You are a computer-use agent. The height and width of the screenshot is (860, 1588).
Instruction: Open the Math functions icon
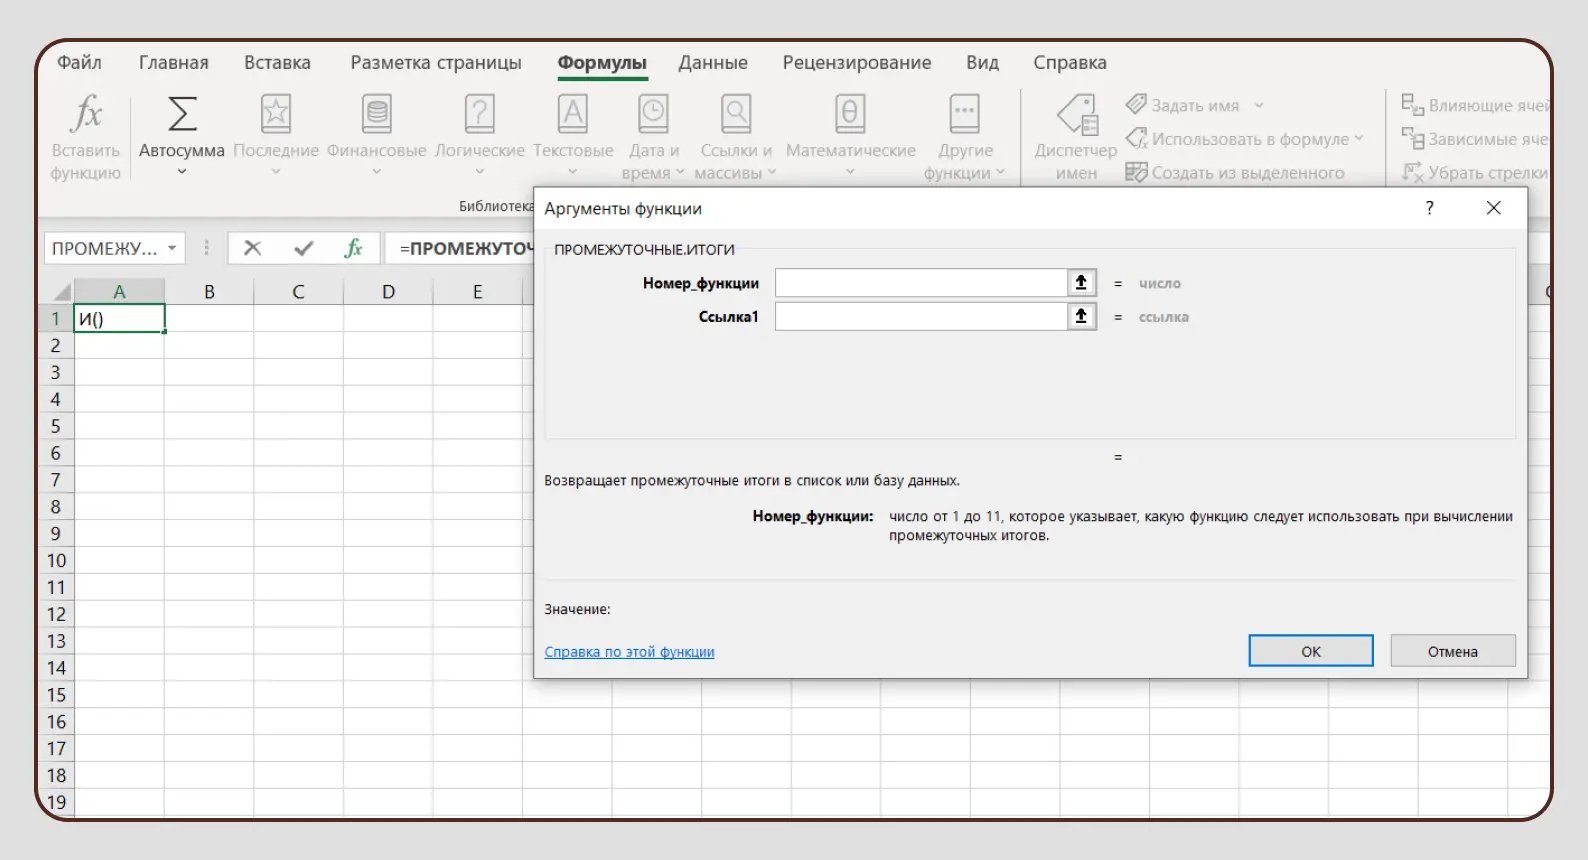click(x=850, y=114)
